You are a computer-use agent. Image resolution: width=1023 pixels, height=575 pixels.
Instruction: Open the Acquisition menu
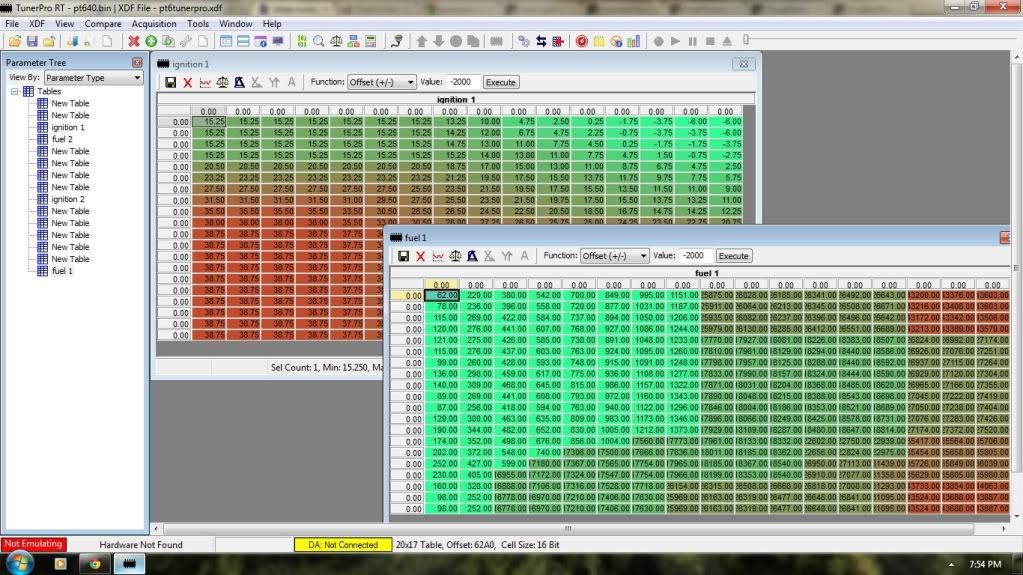[153, 23]
